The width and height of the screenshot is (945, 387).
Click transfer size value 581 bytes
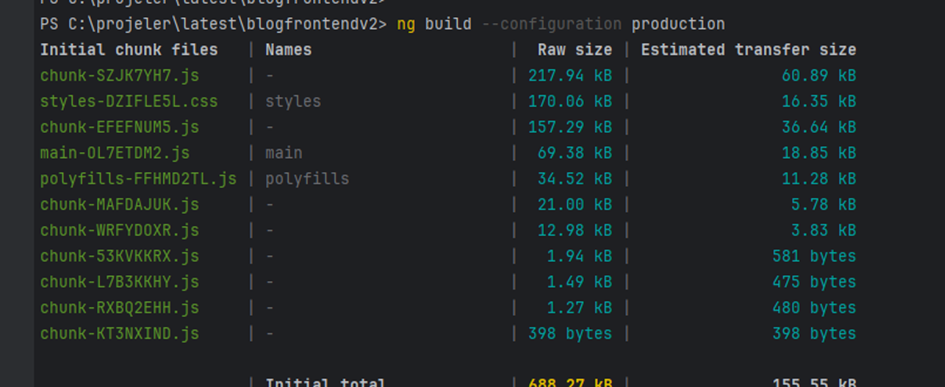point(814,257)
